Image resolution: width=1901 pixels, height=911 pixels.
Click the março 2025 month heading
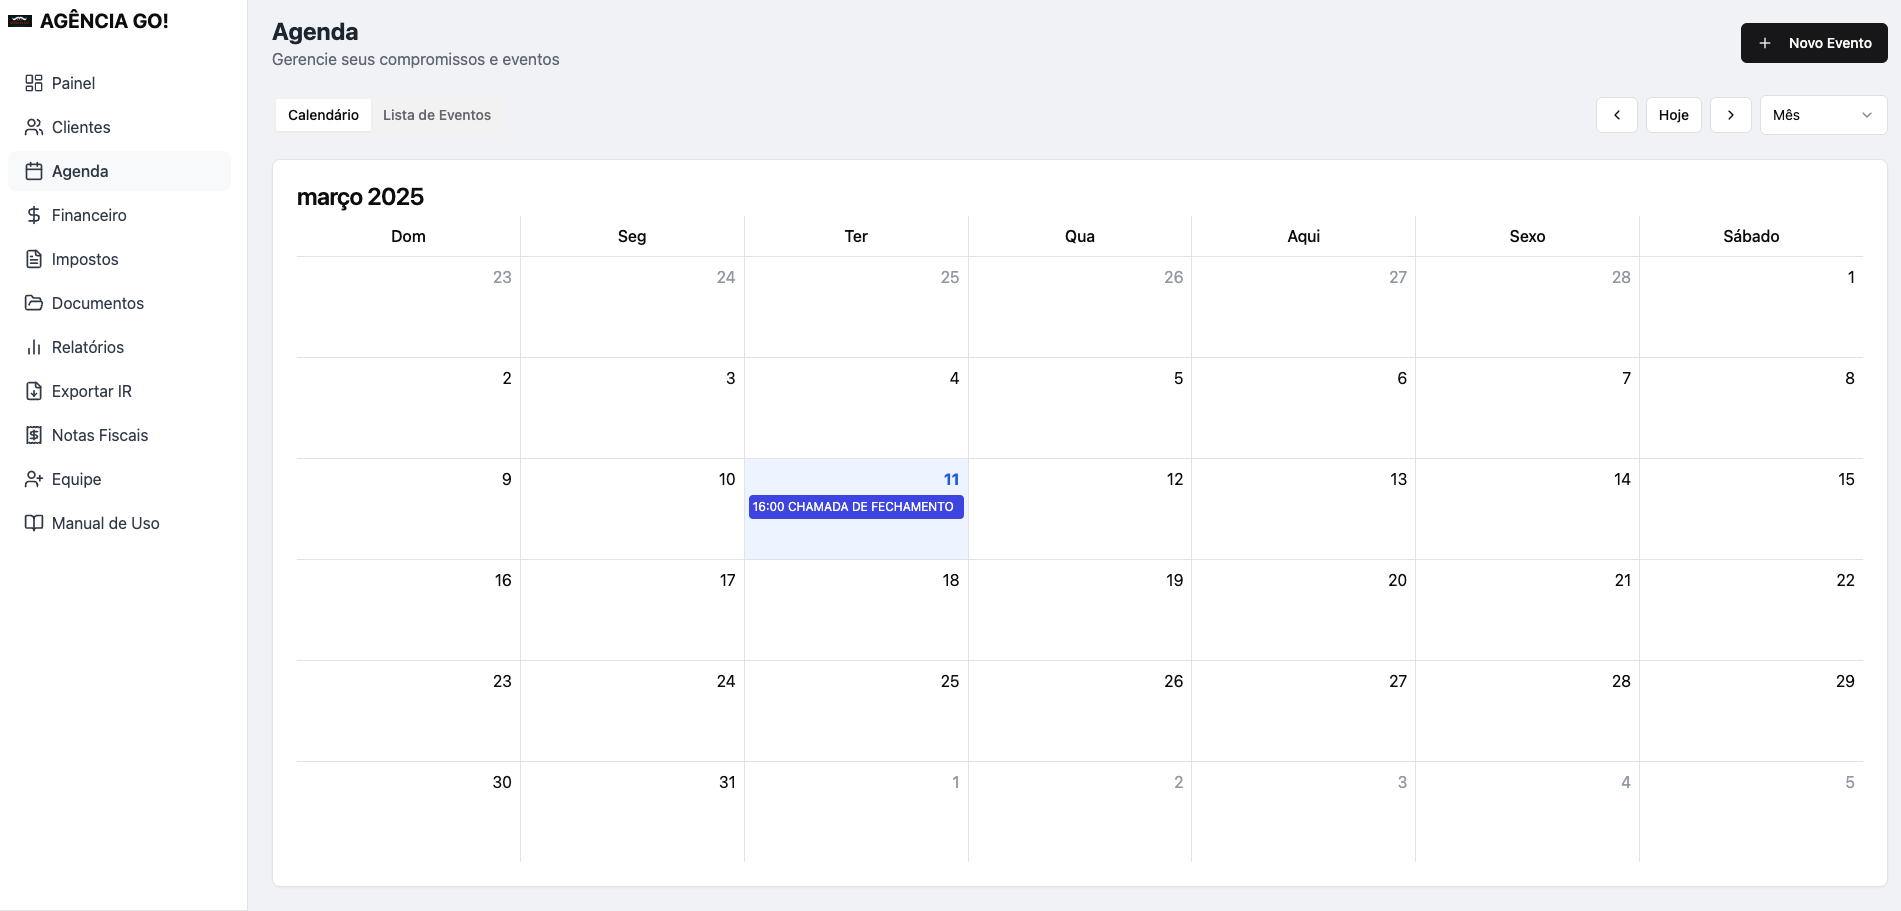tap(360, 197)
